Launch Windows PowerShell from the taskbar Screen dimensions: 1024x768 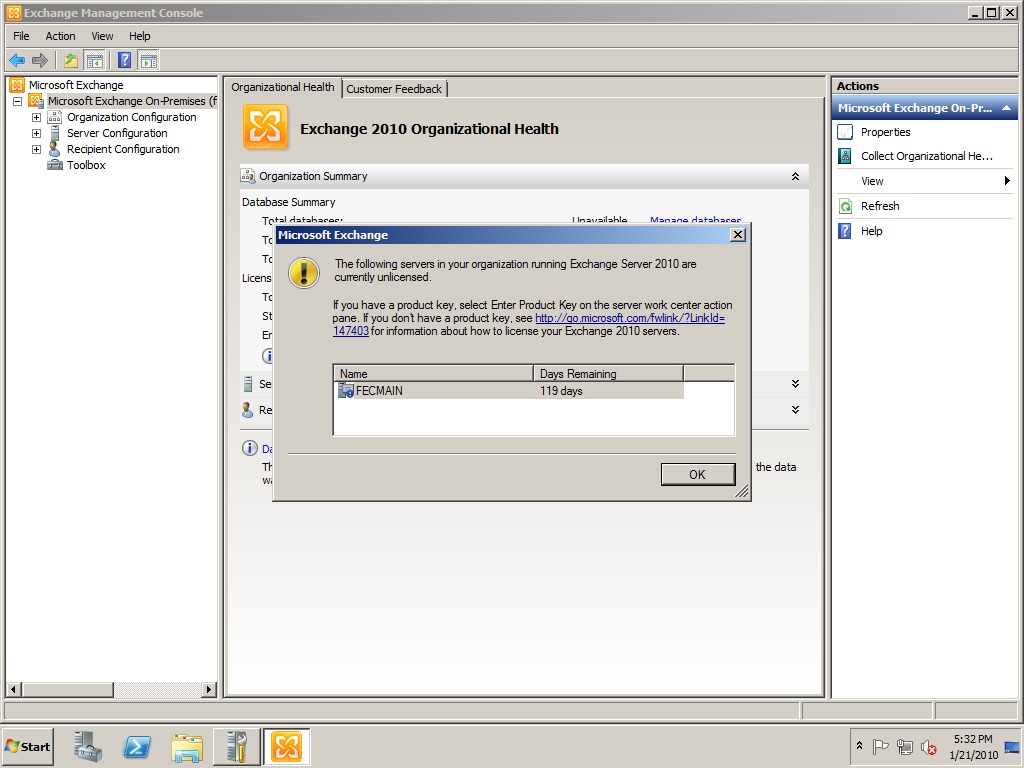137,746
